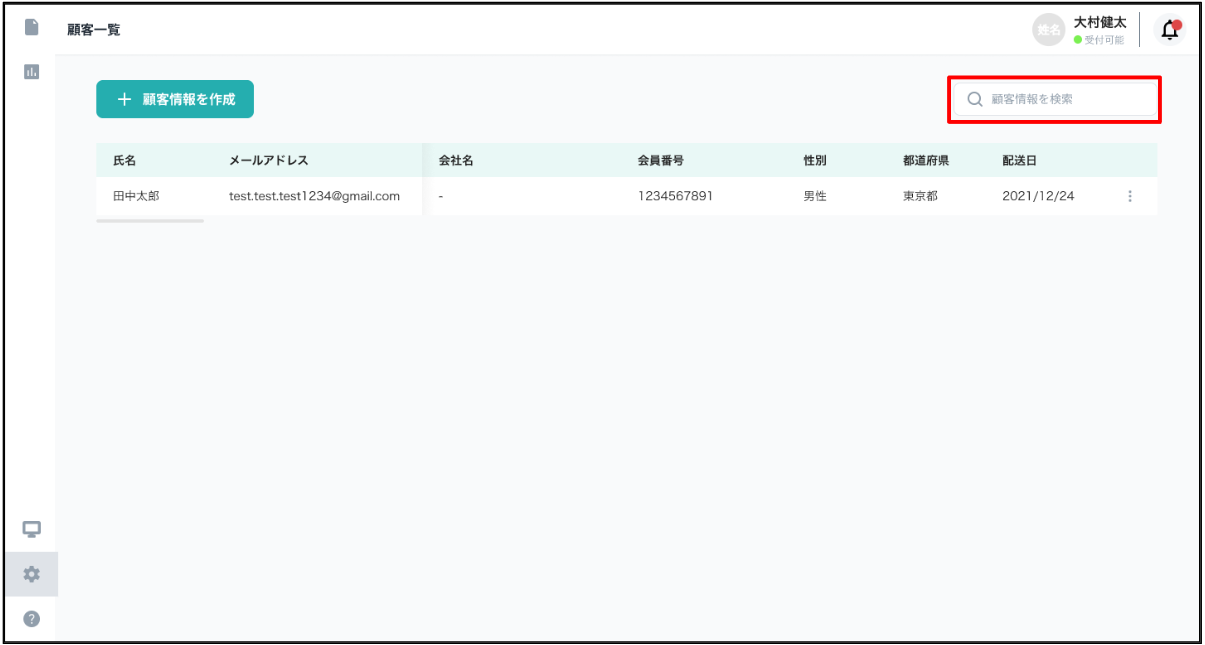Focus the 顧客情報を検索 search field
This screenshot has width=1205, height=645.
click(1055, 99)
